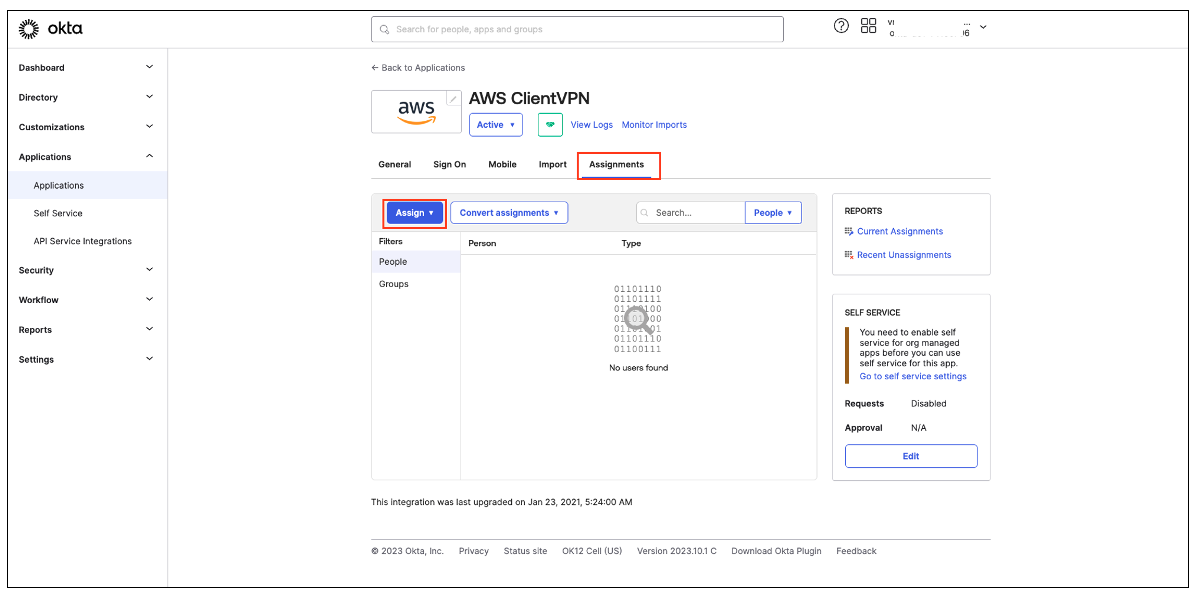Open Applications submenu item in sidebar

click(x=59, y=185)
